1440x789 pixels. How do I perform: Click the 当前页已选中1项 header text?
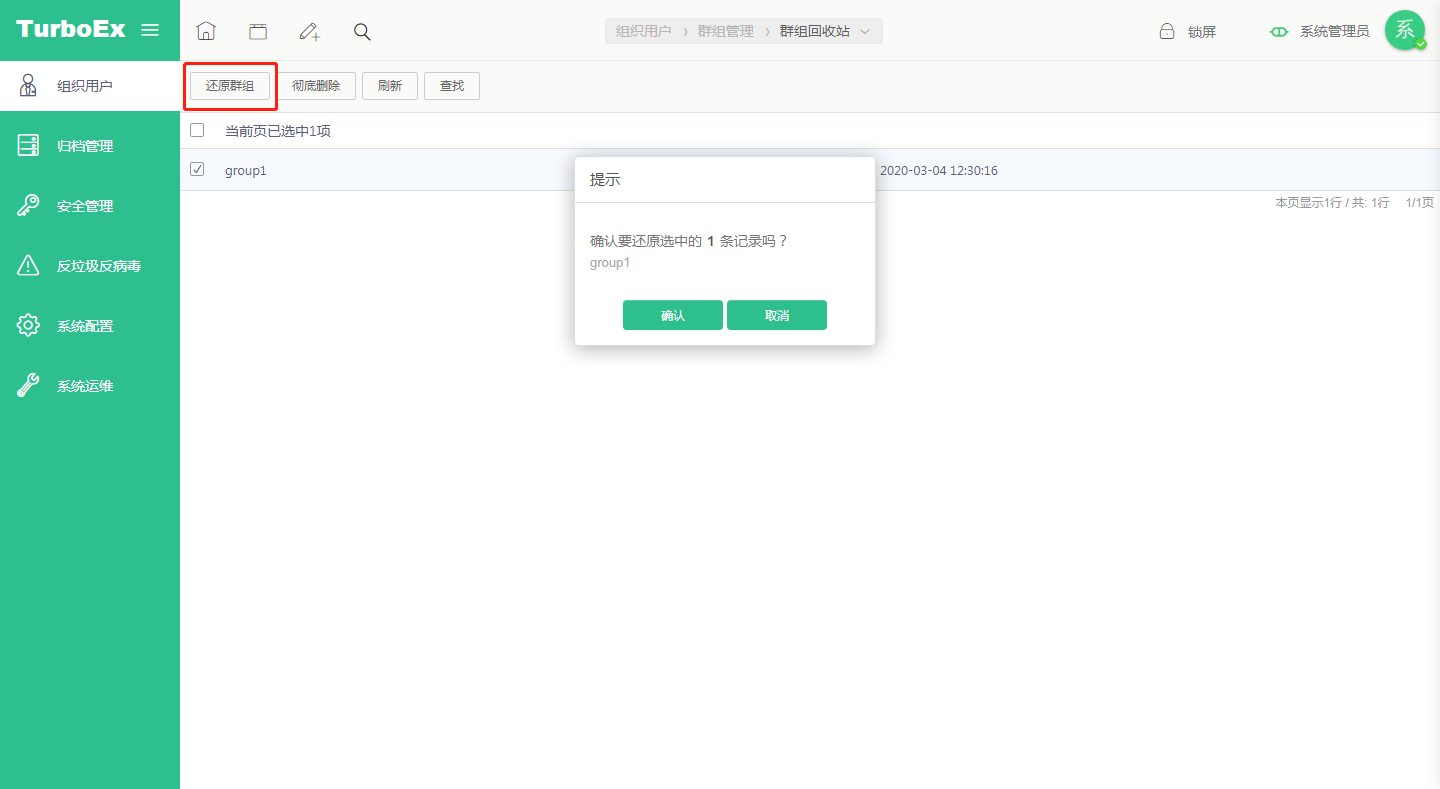tap(278, 131)
